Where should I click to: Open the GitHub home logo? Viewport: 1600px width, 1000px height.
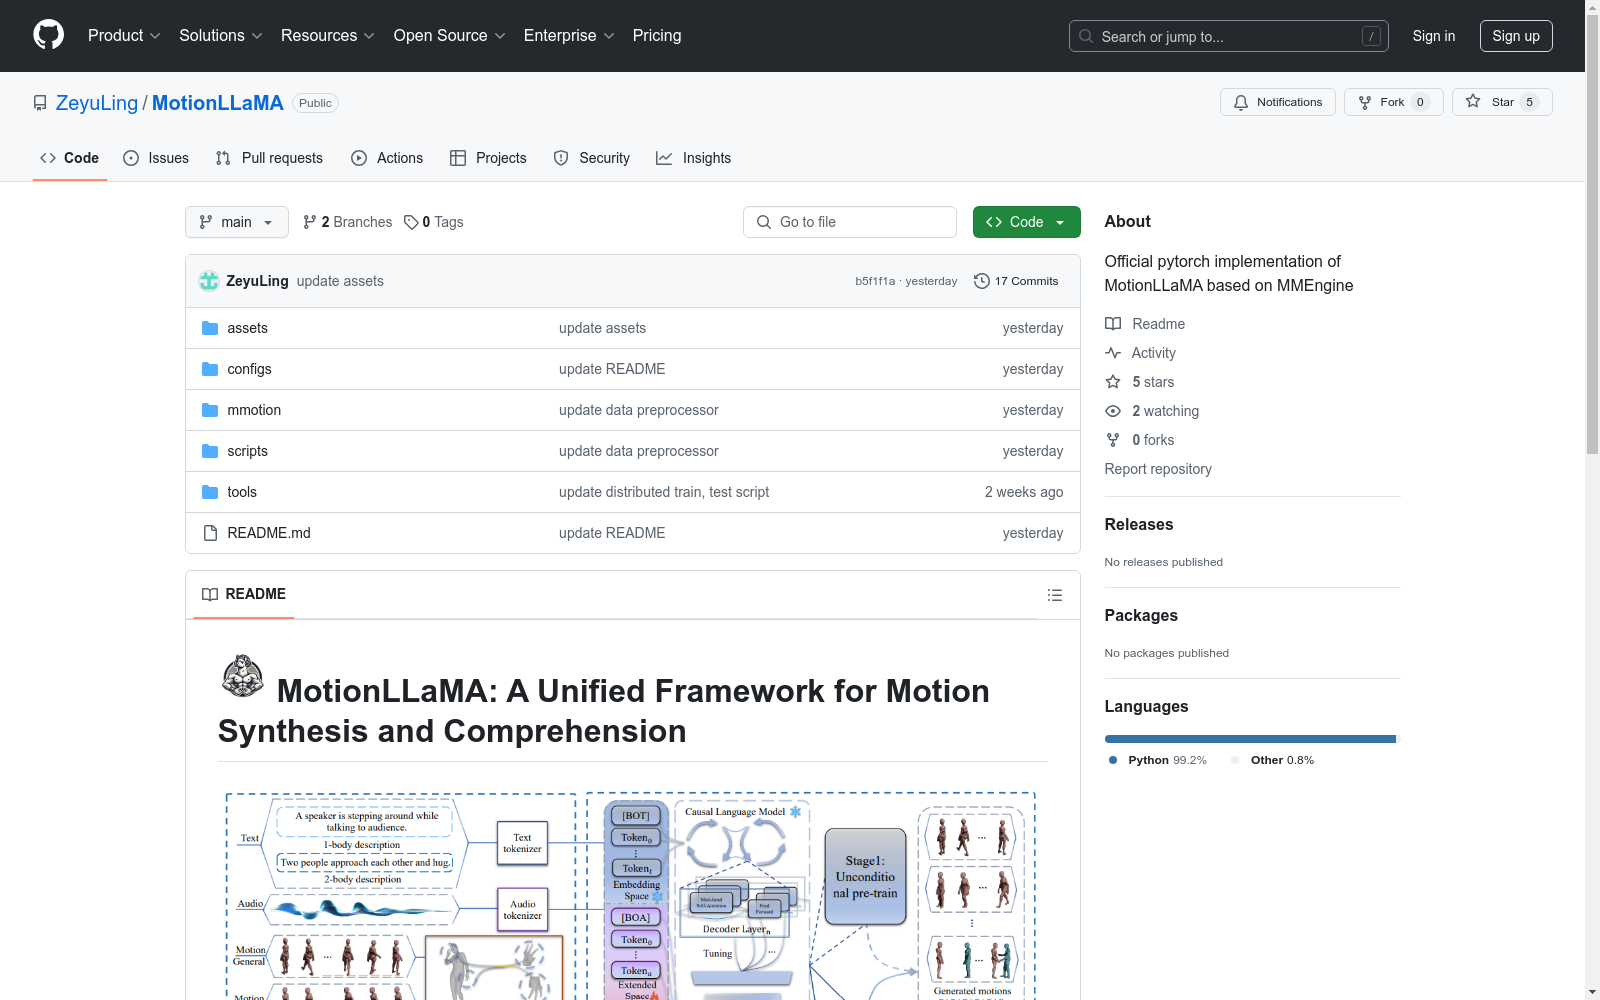pos(48,35)
